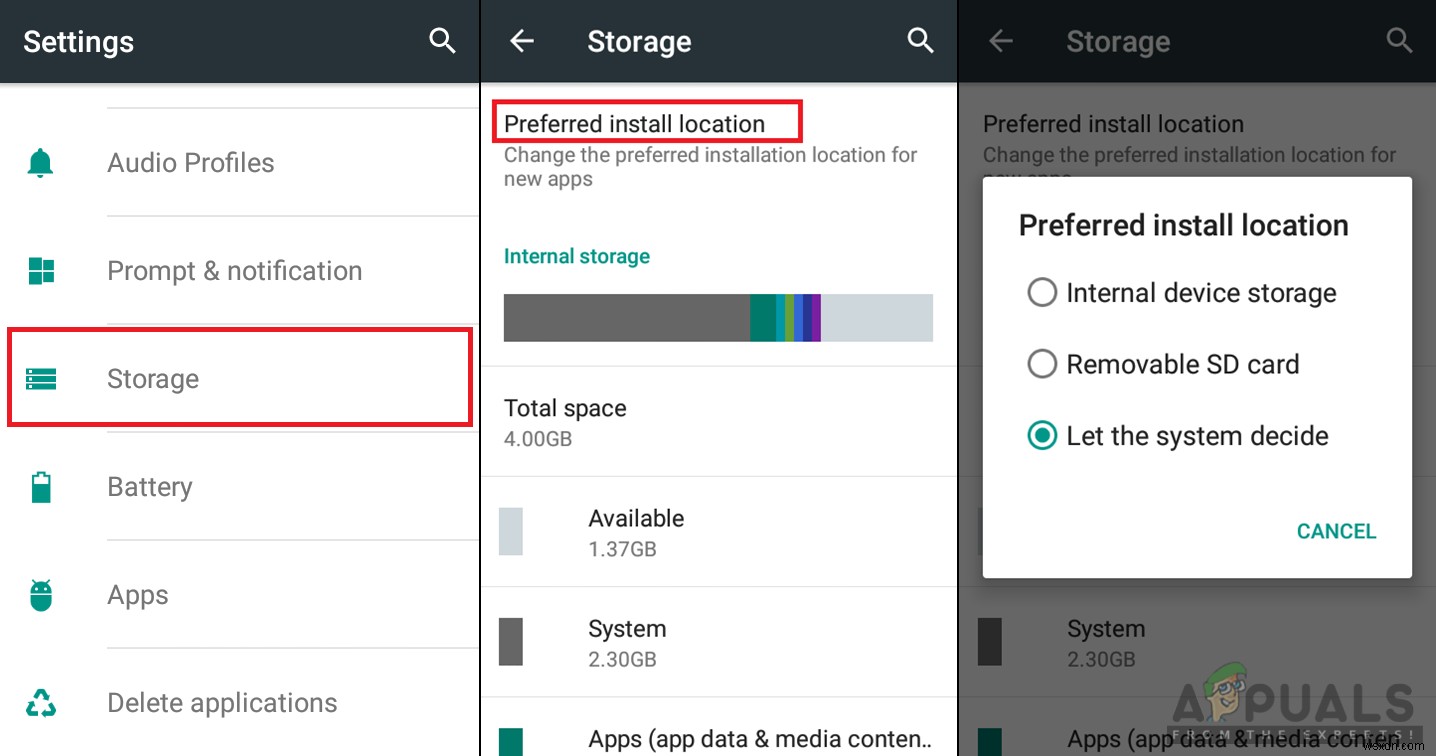Tap the Audio Profiles bell icon
Viewport: 1436px width, 756px height.
click(x=40, y=162)
